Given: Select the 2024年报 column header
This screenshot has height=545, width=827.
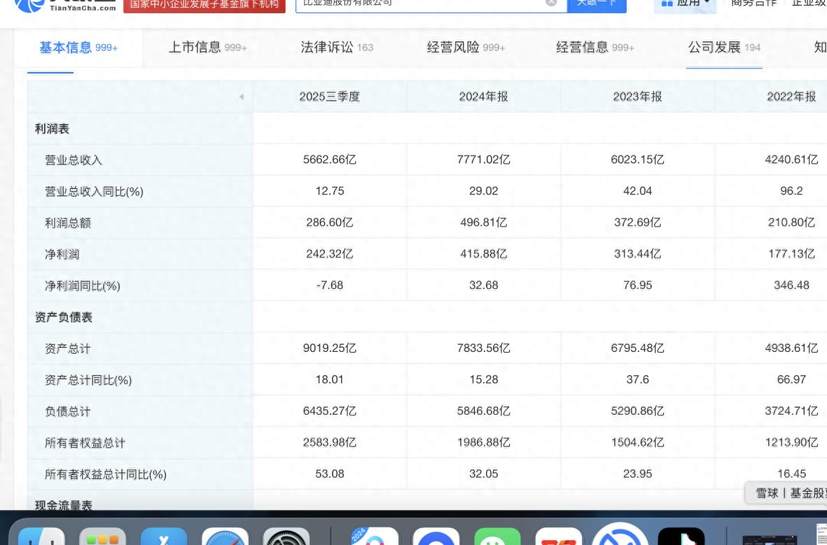Looking at the screenshot, I should click(x=483, y=97).
